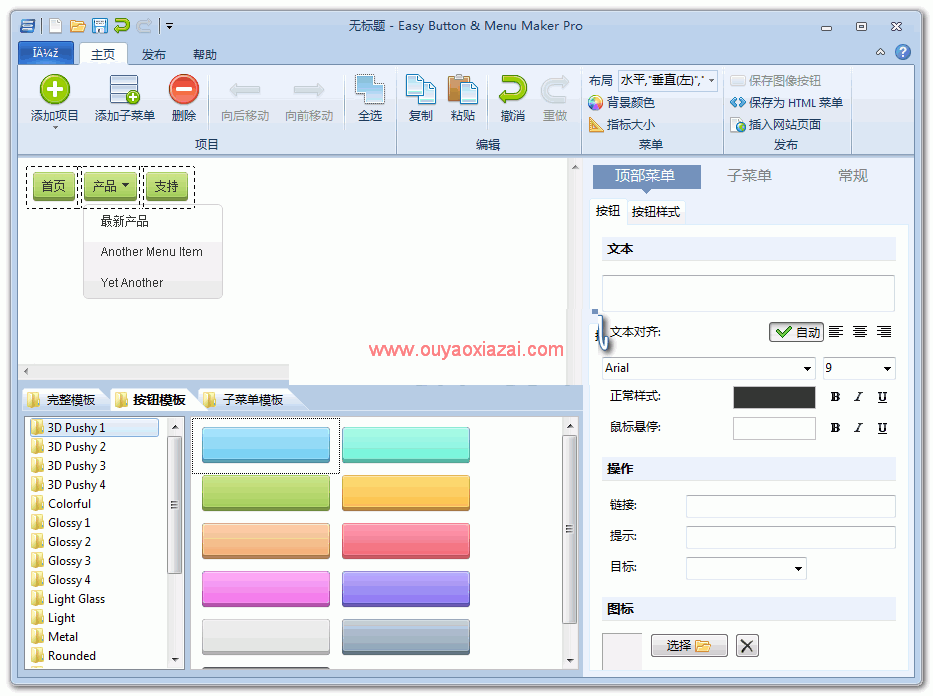Clear icon with the X button
This screenshot has height=696, width=933.
click(747, 645)
